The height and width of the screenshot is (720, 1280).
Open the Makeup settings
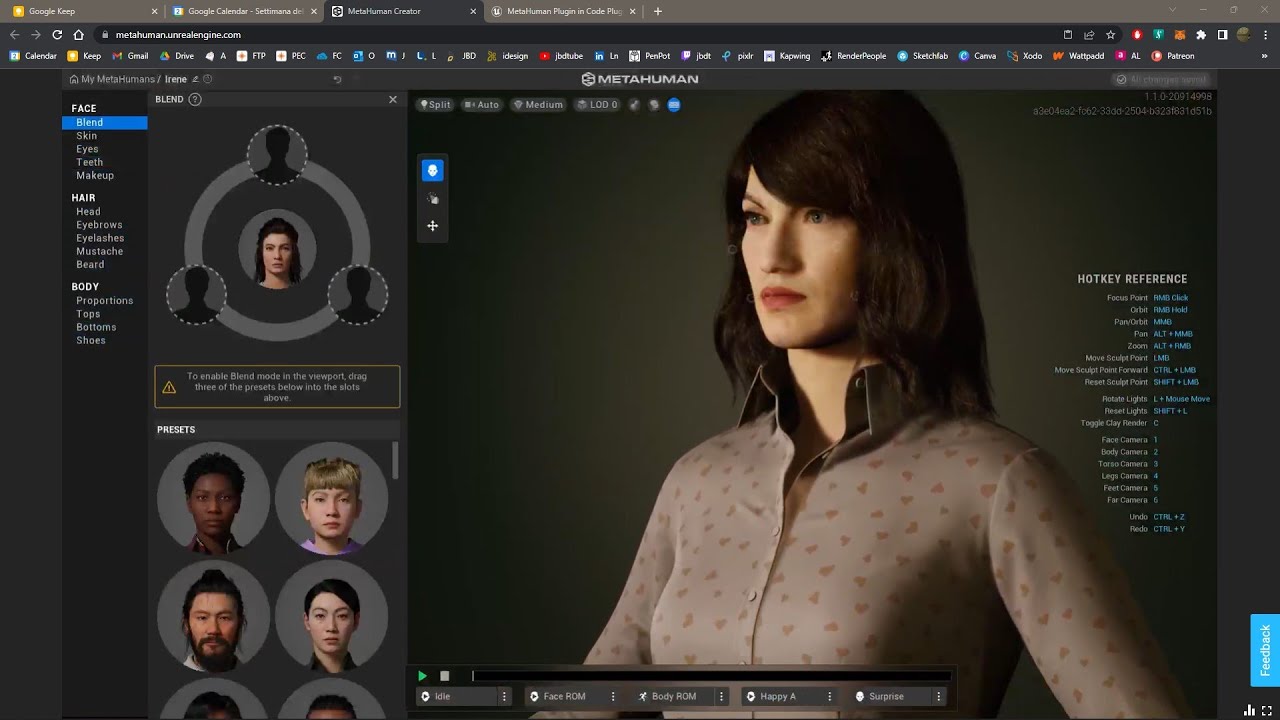95,175
